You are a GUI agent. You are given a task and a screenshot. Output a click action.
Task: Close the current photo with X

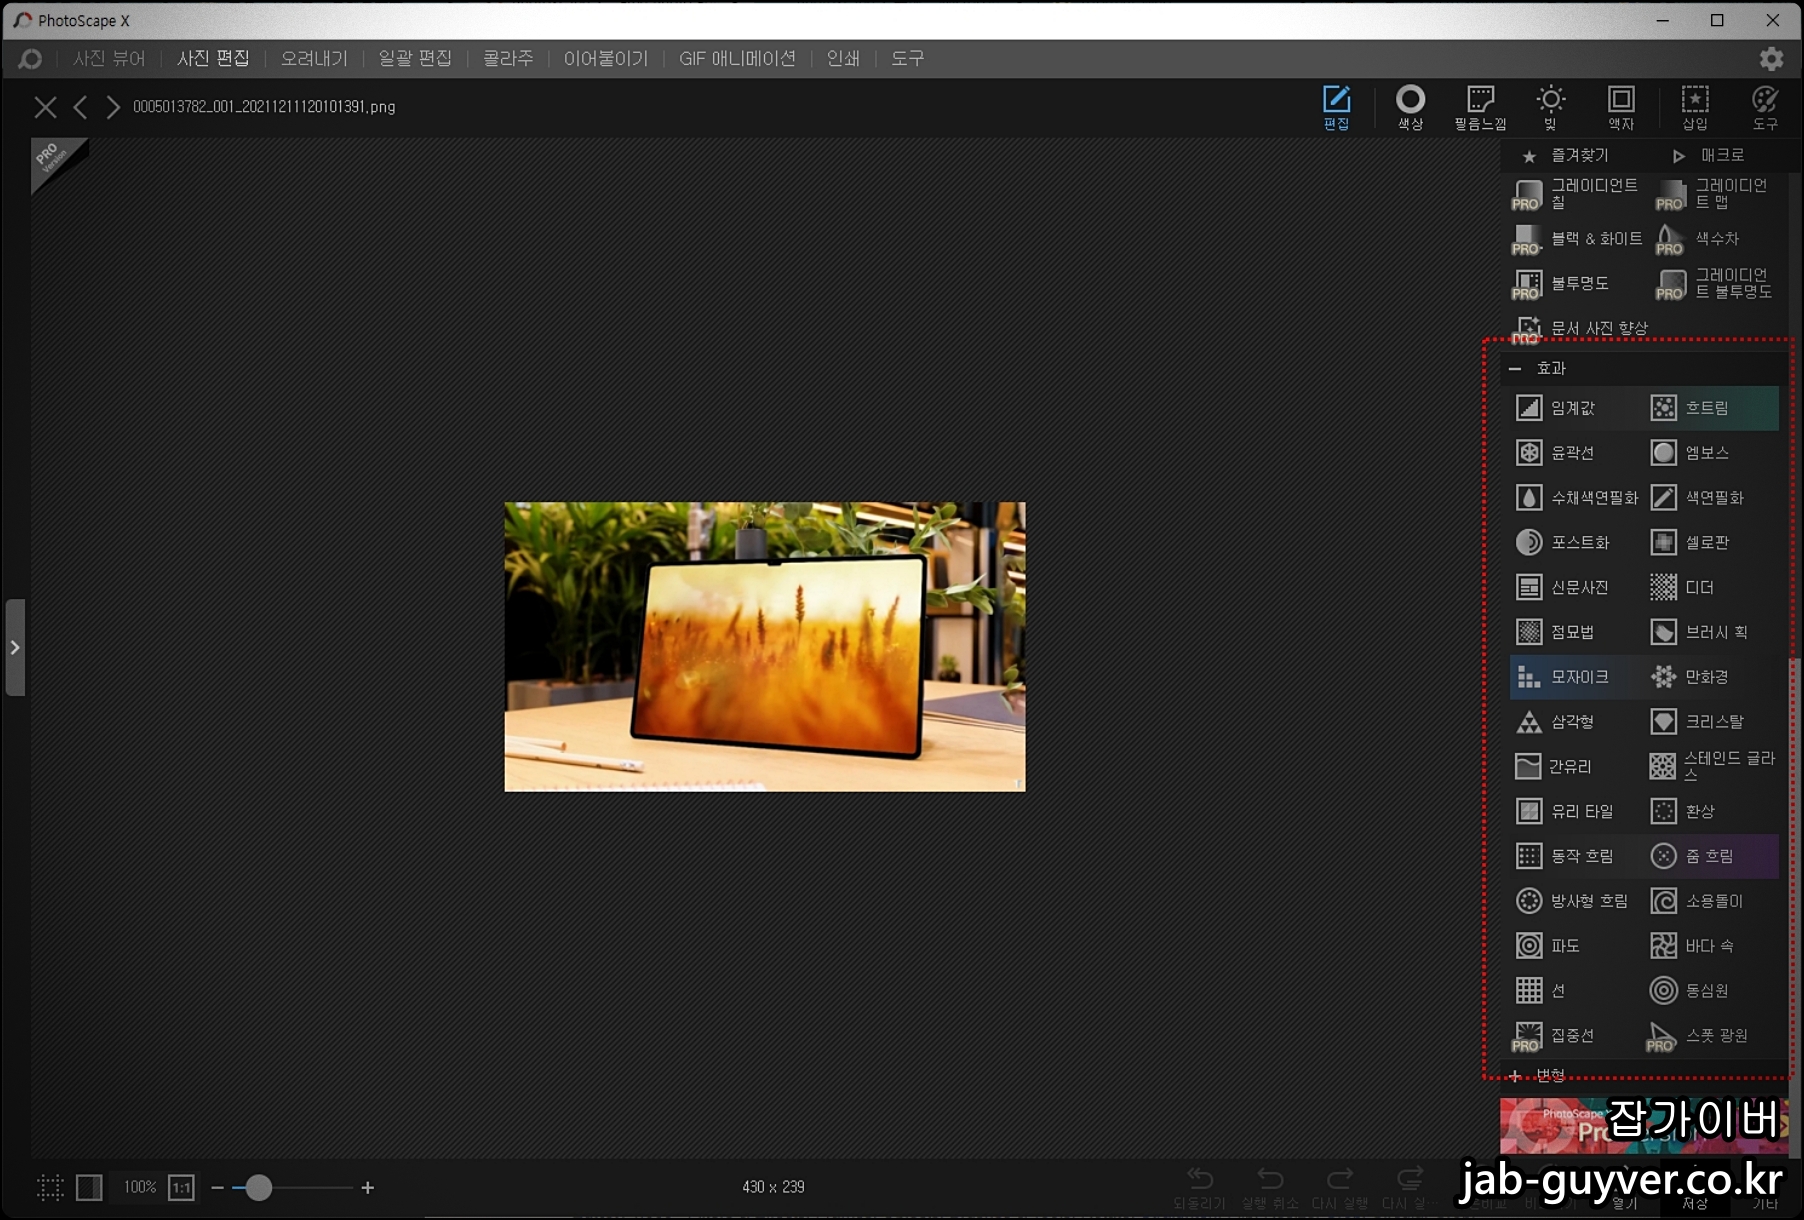[45, 107]
